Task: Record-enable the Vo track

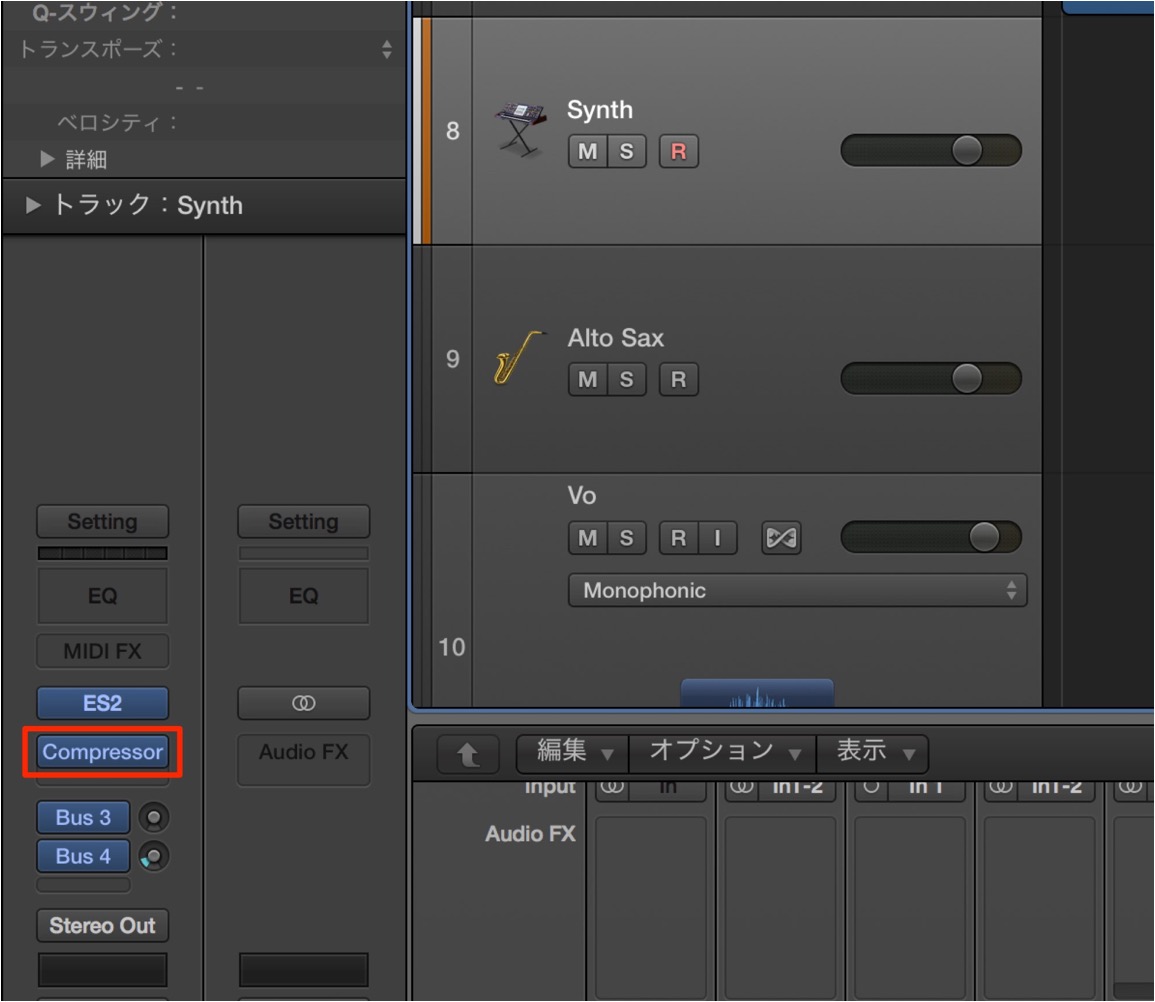Action: pos(678,538)
